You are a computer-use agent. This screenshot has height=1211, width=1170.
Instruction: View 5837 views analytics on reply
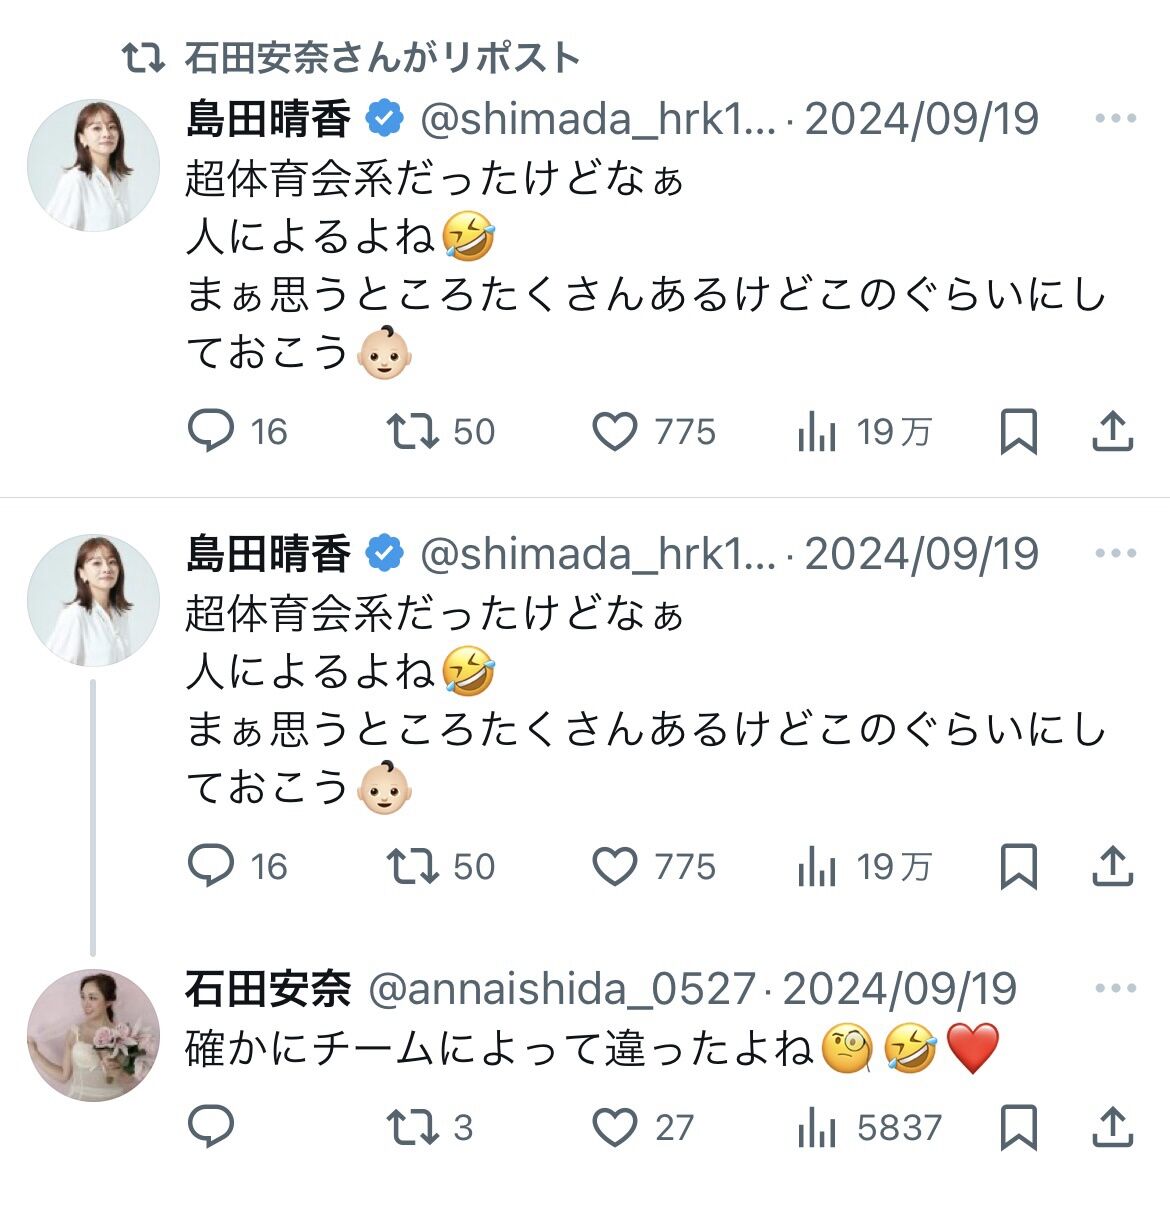817,1127
